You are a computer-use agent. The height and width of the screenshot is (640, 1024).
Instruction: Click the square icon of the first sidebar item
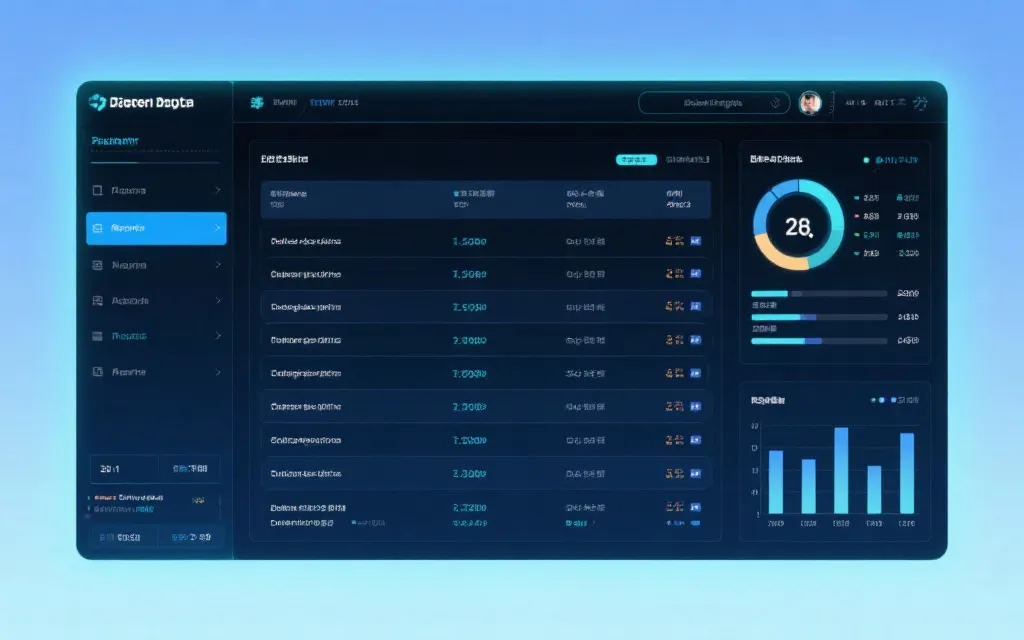pos(97,190)
